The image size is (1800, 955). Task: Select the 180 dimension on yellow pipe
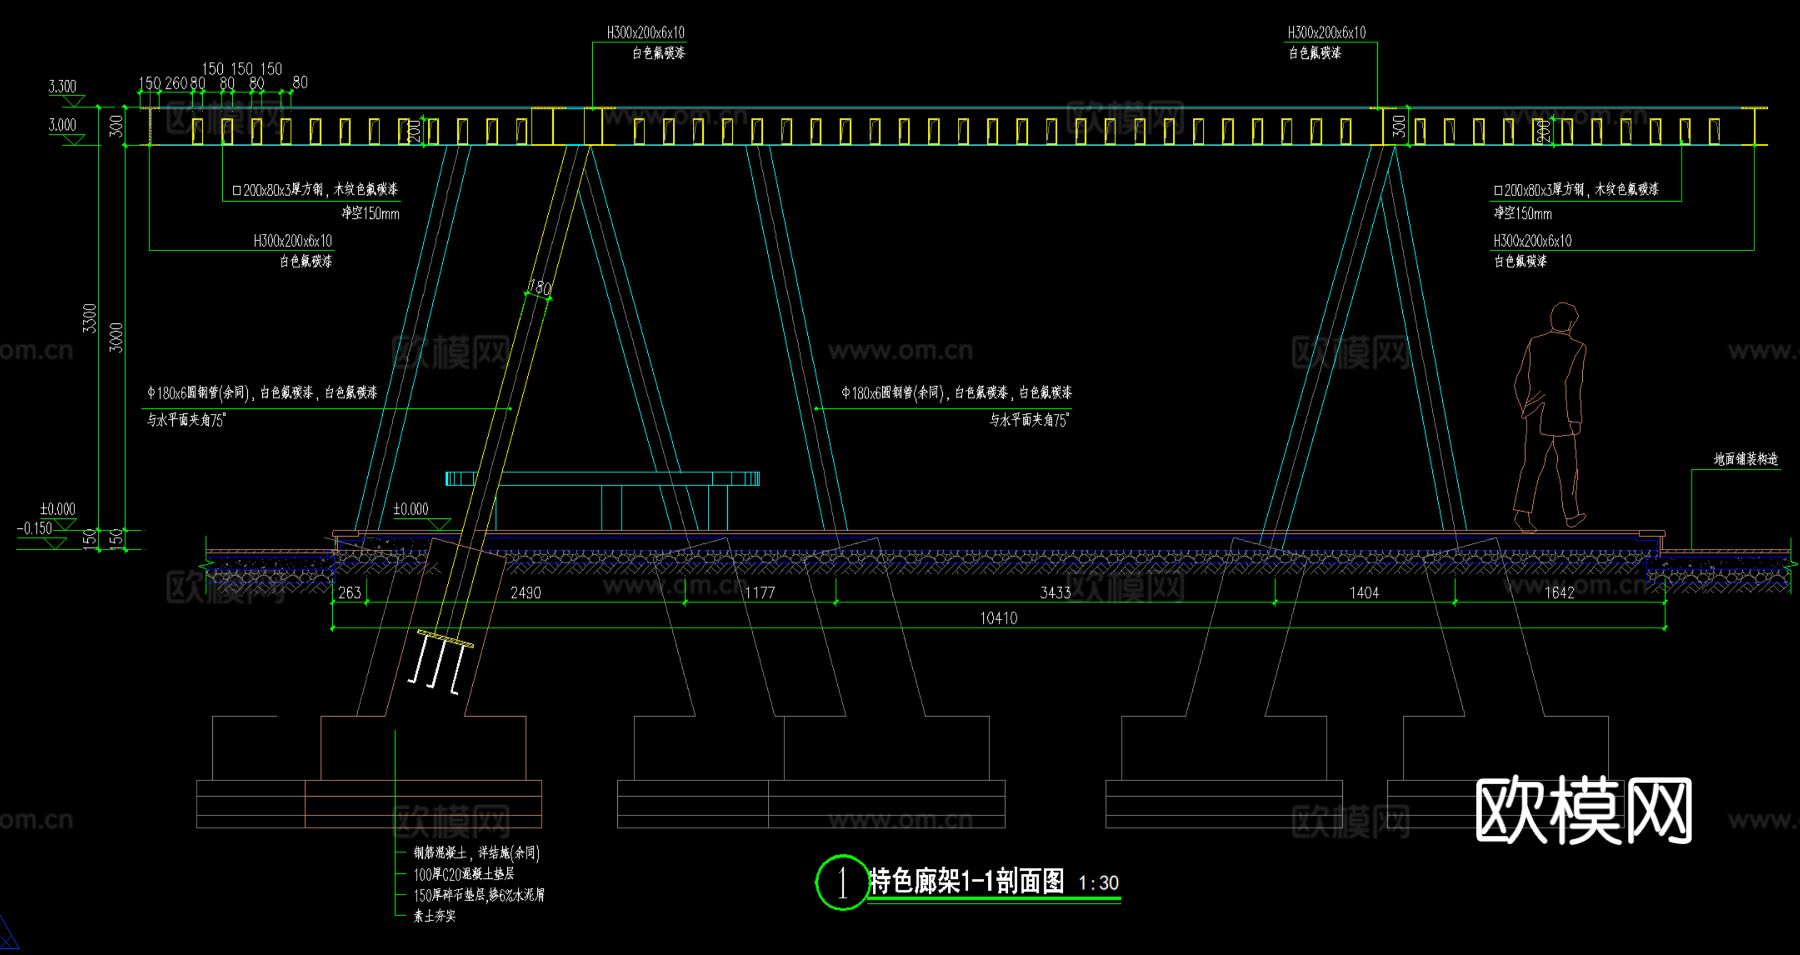[x=539, y=288]
